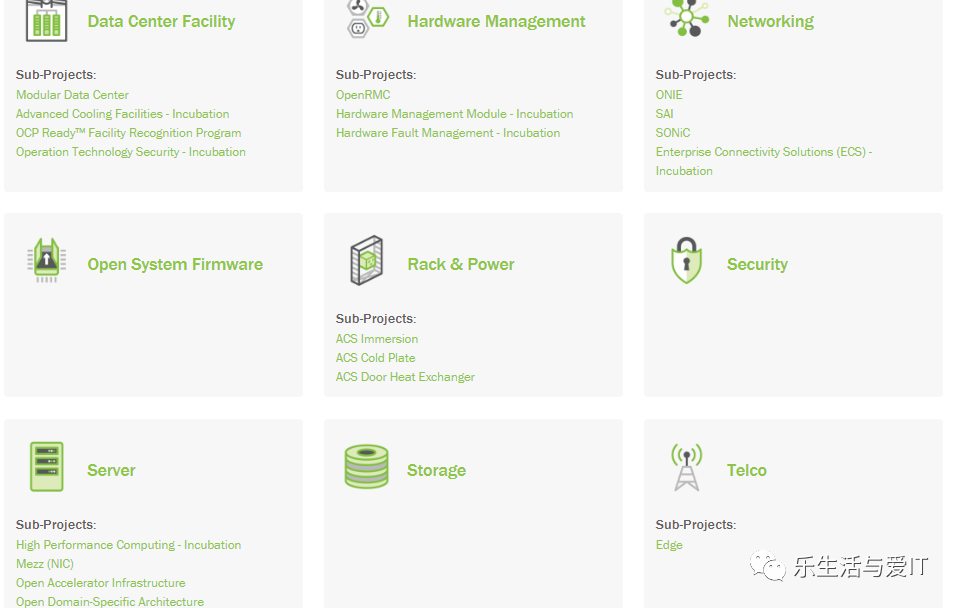
Task: Click the Data Center Facility rack icon
Action: pyautogui.click(x=46, y=21)
